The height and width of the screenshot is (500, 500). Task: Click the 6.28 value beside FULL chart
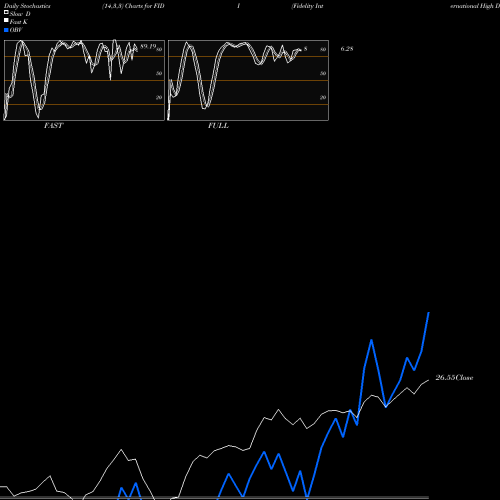347,49
